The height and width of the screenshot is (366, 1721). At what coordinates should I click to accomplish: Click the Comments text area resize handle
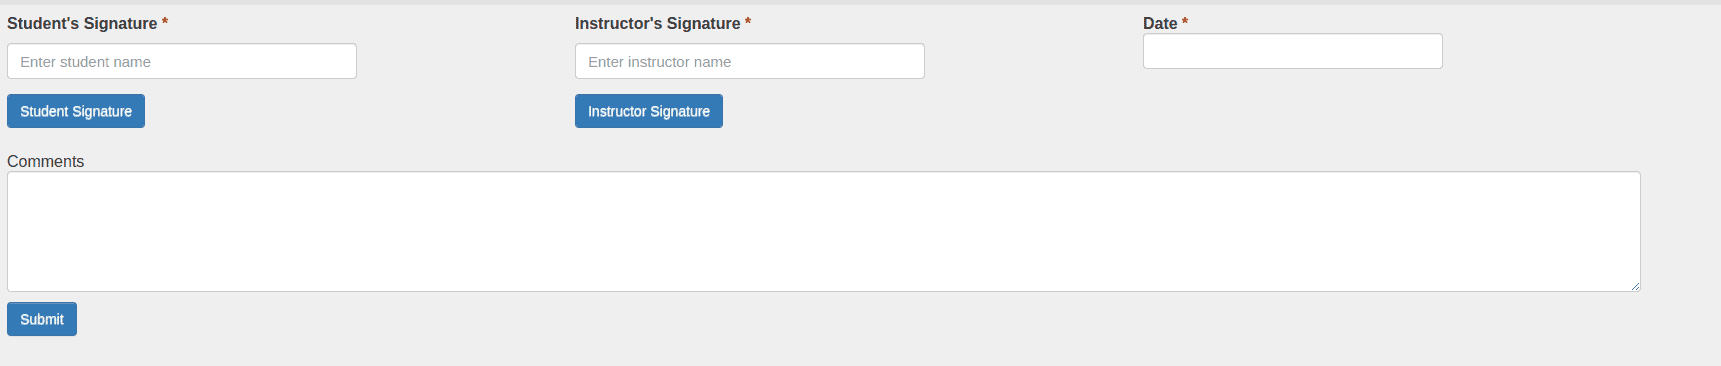1635,286
